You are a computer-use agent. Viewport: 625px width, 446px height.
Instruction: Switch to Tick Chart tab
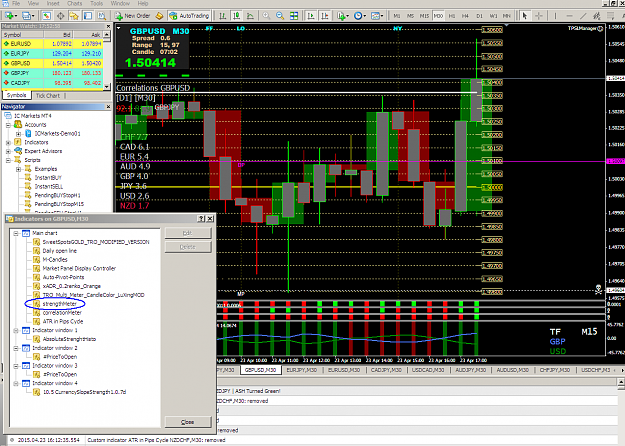47,96
